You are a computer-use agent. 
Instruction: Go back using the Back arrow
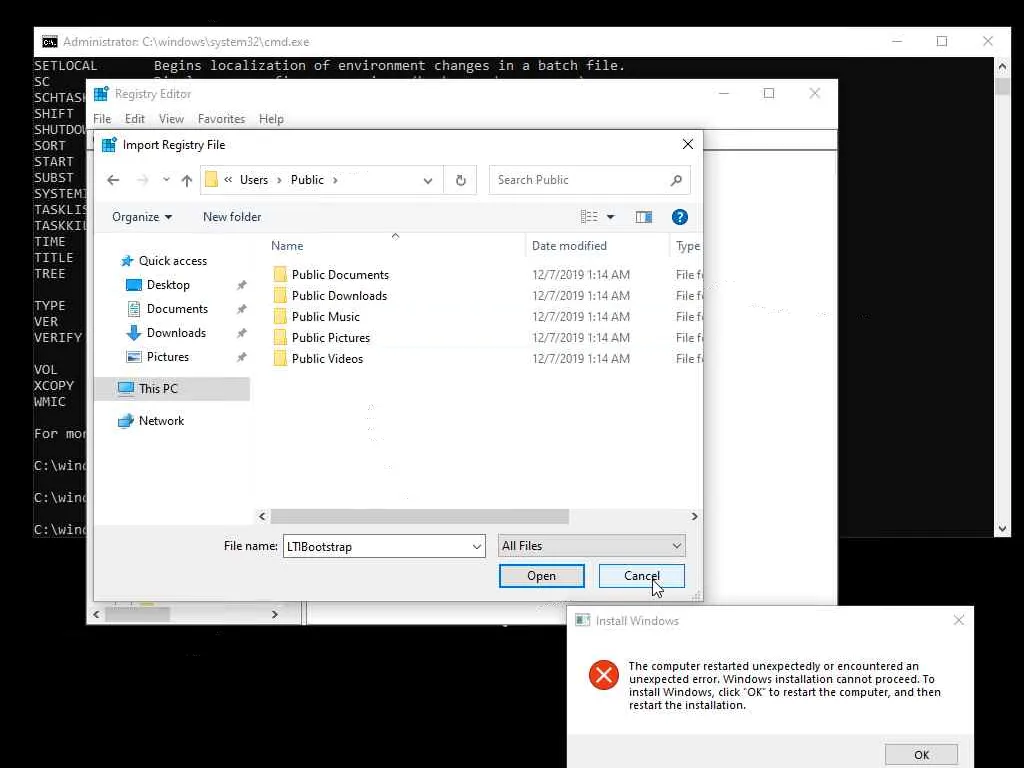point(113,180)
